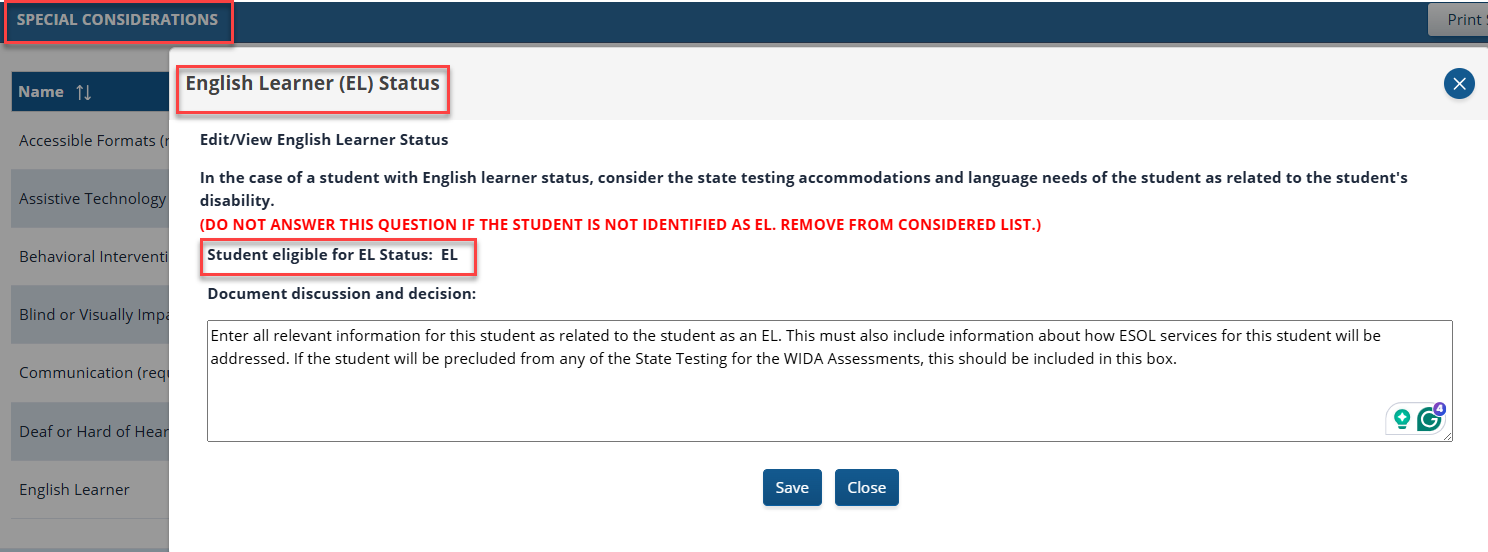The width and height of the screenshot is (1488, 552).
Task: Choose the Blind or Visually Impaired row
Action: pyautogui.click(x=92, y=315)
